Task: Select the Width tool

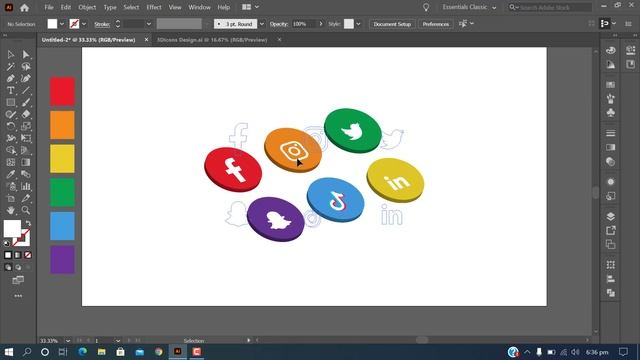Action: click(x=11, y=138)
